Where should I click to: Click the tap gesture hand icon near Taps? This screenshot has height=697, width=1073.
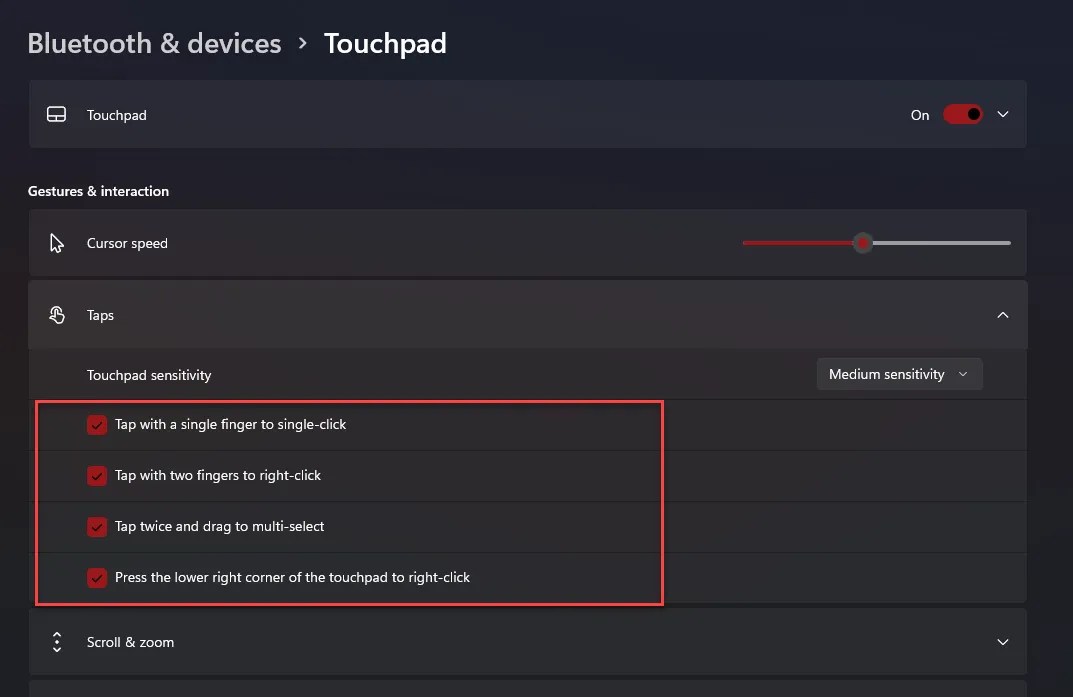pyautogui.click(x=57, y=314)
